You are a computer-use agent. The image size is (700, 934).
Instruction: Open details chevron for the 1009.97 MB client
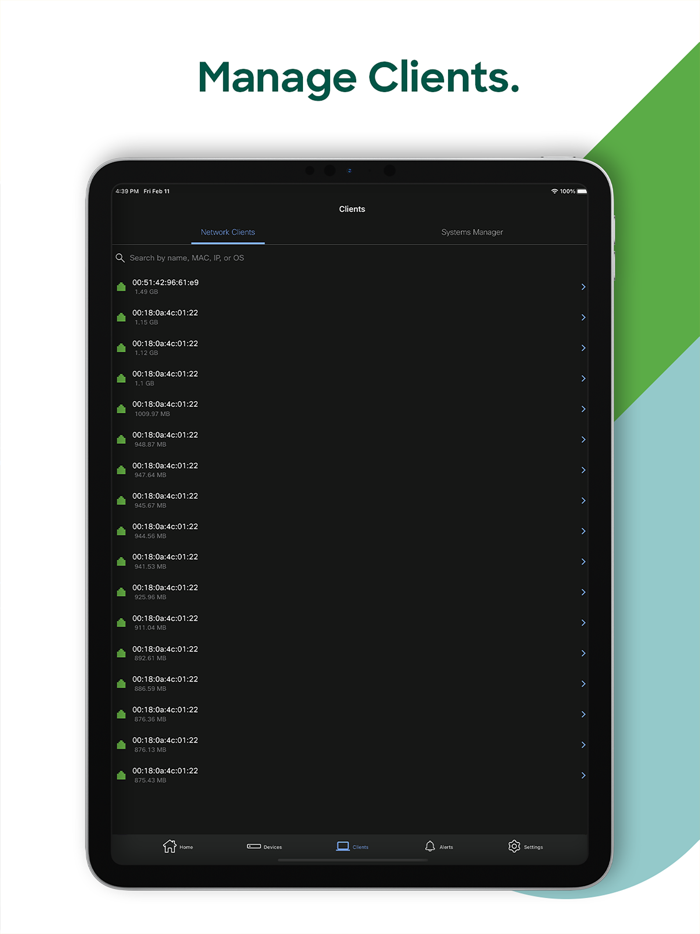click(583, 409)
